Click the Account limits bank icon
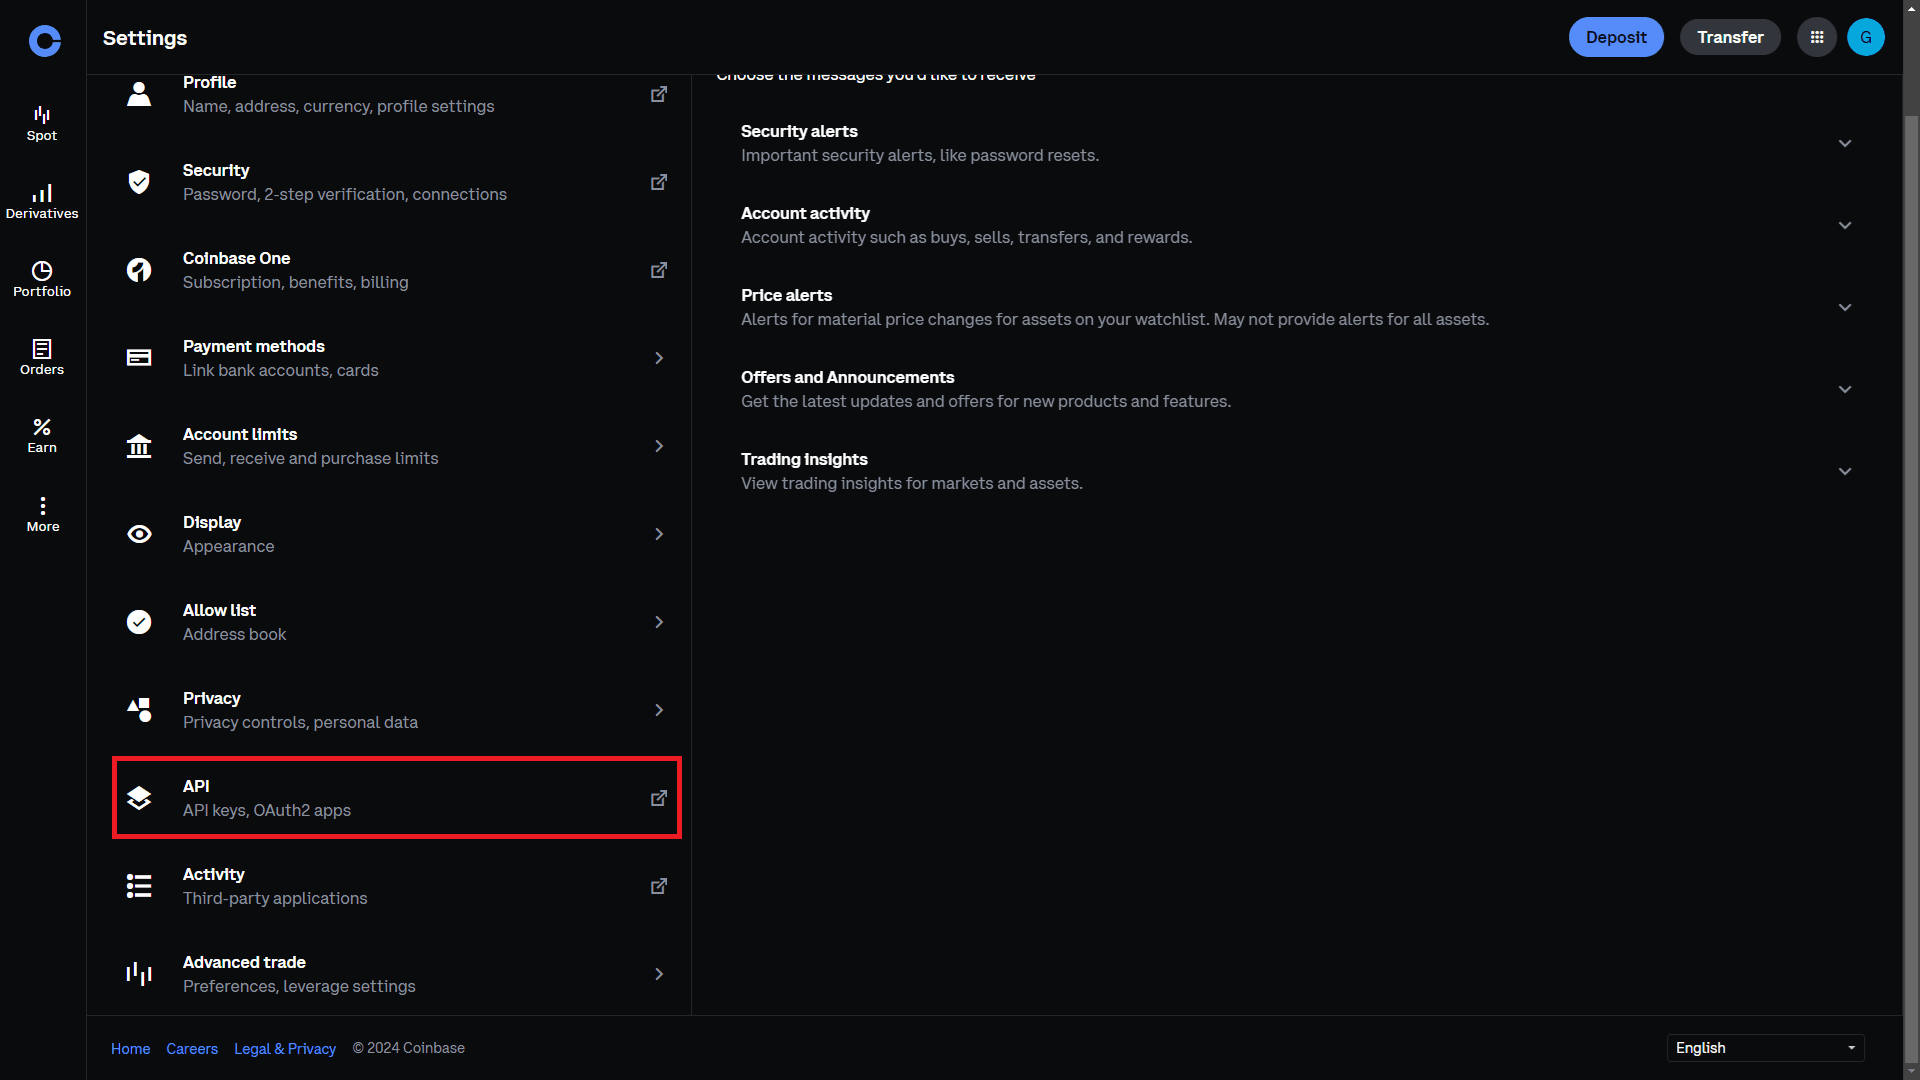The width and height of the screenshot is (1920, 1080). [139, 446]
